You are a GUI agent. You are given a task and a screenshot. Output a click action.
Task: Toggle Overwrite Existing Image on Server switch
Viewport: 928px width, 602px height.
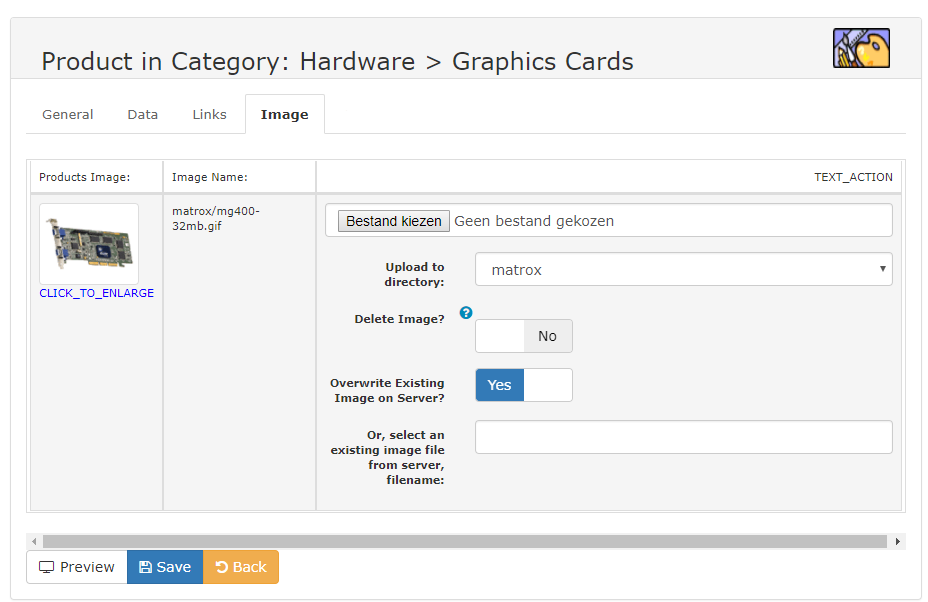(x=523, y=385)
